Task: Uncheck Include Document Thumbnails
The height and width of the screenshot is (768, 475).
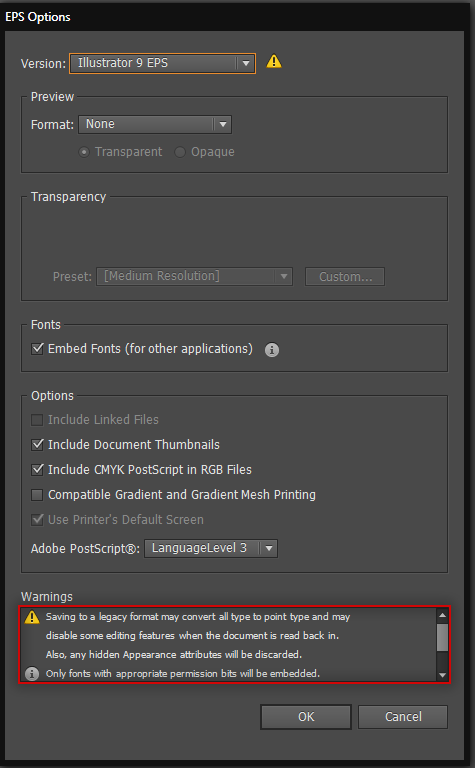Action: (x=37, y=445)
